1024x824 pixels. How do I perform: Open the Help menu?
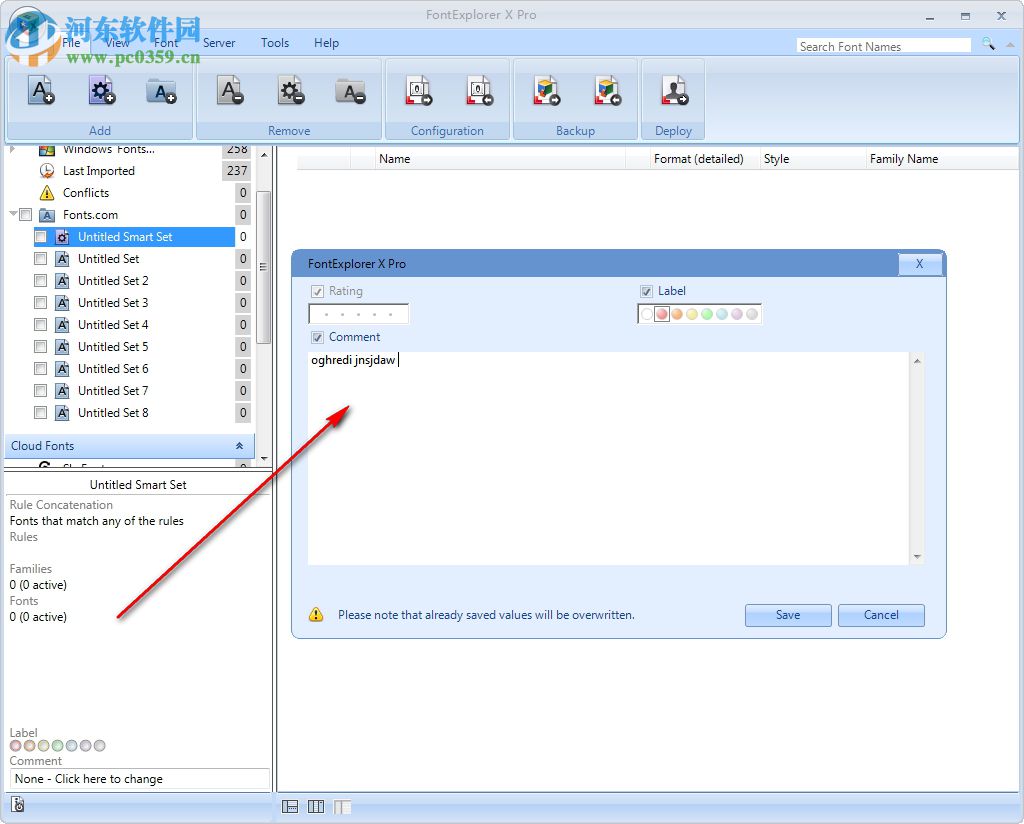pos(327,43)
